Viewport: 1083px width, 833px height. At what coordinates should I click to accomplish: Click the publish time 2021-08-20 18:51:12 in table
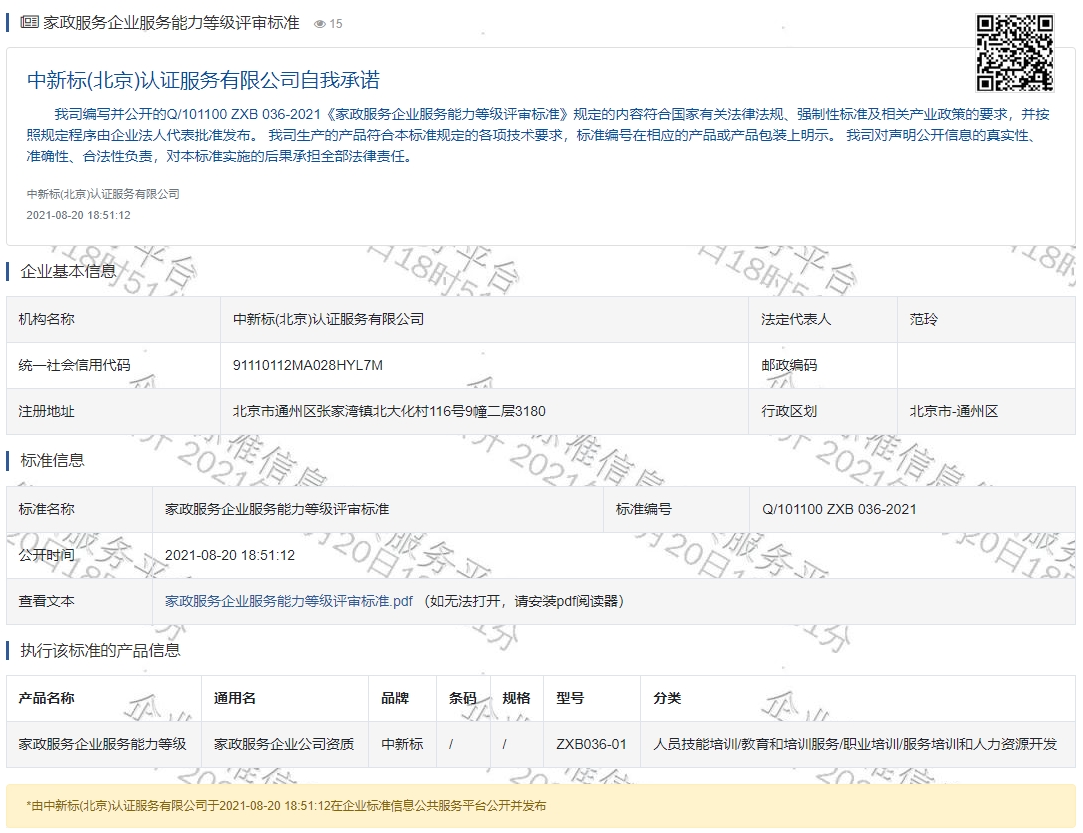click(x=230, y=555)
